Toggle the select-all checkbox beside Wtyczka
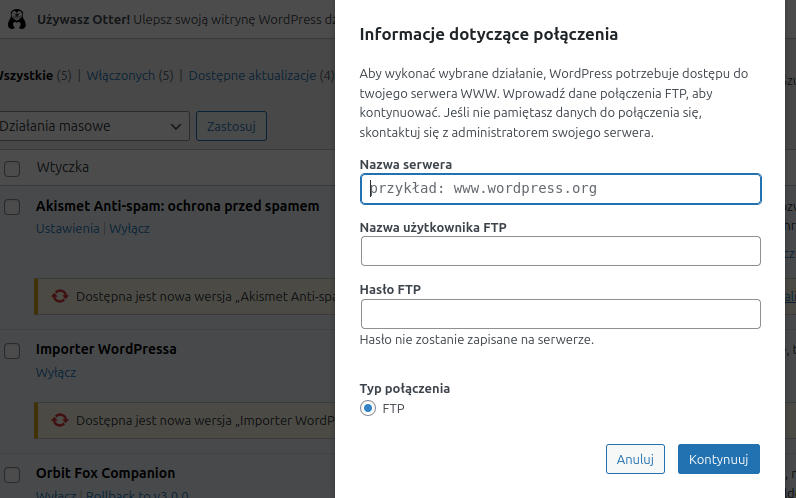The image size is (796, 498). click(12, 168)
